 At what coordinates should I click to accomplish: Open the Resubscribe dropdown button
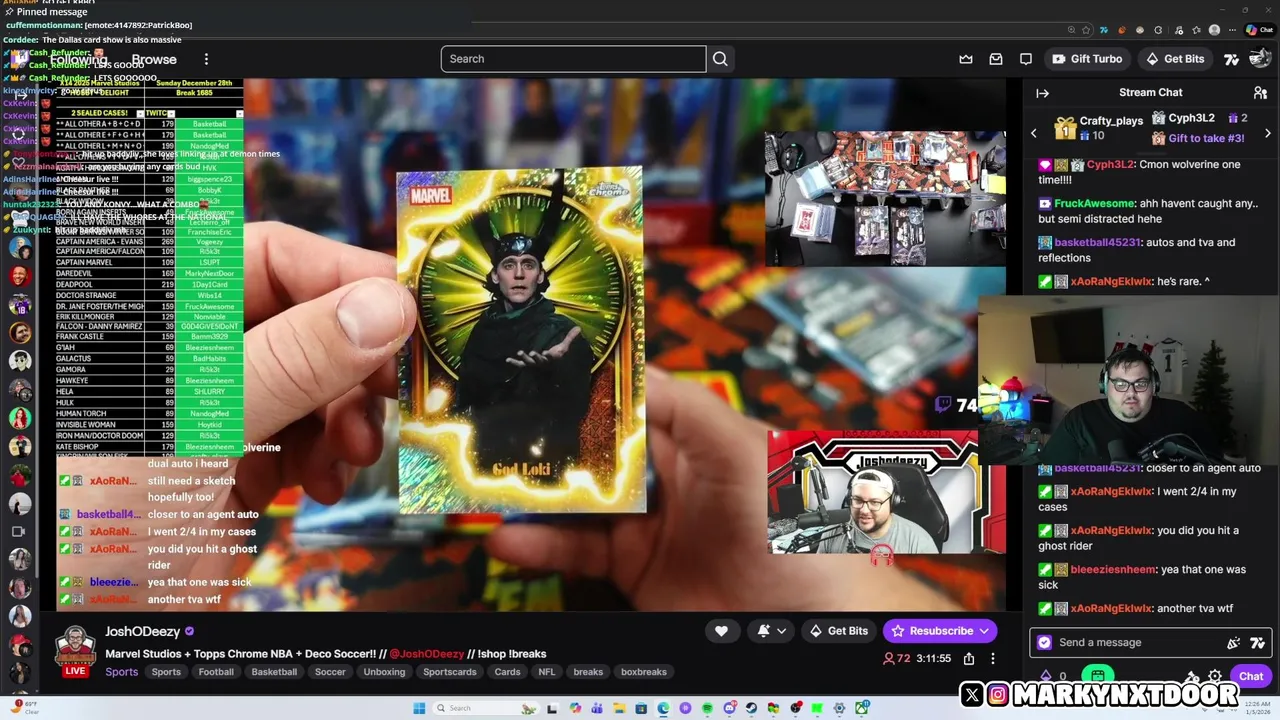coord(940,631)
